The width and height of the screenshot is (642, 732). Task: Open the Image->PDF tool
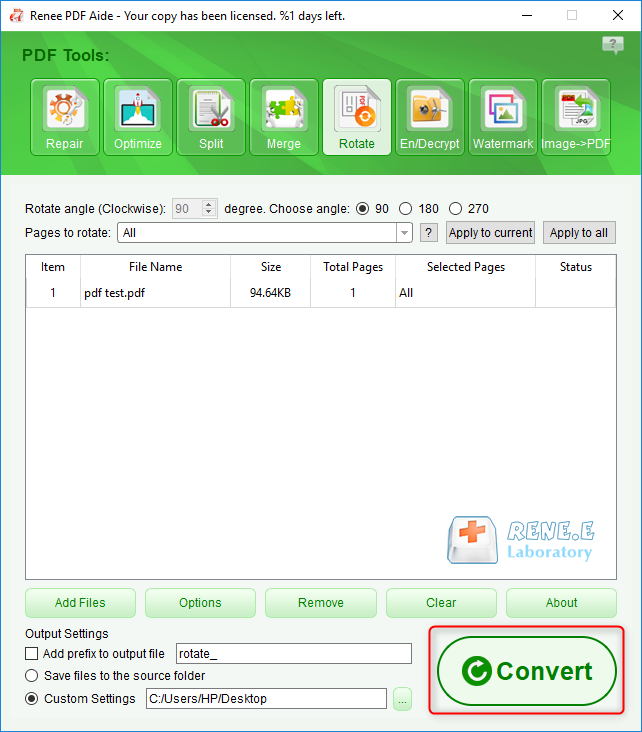click(576, 117)
